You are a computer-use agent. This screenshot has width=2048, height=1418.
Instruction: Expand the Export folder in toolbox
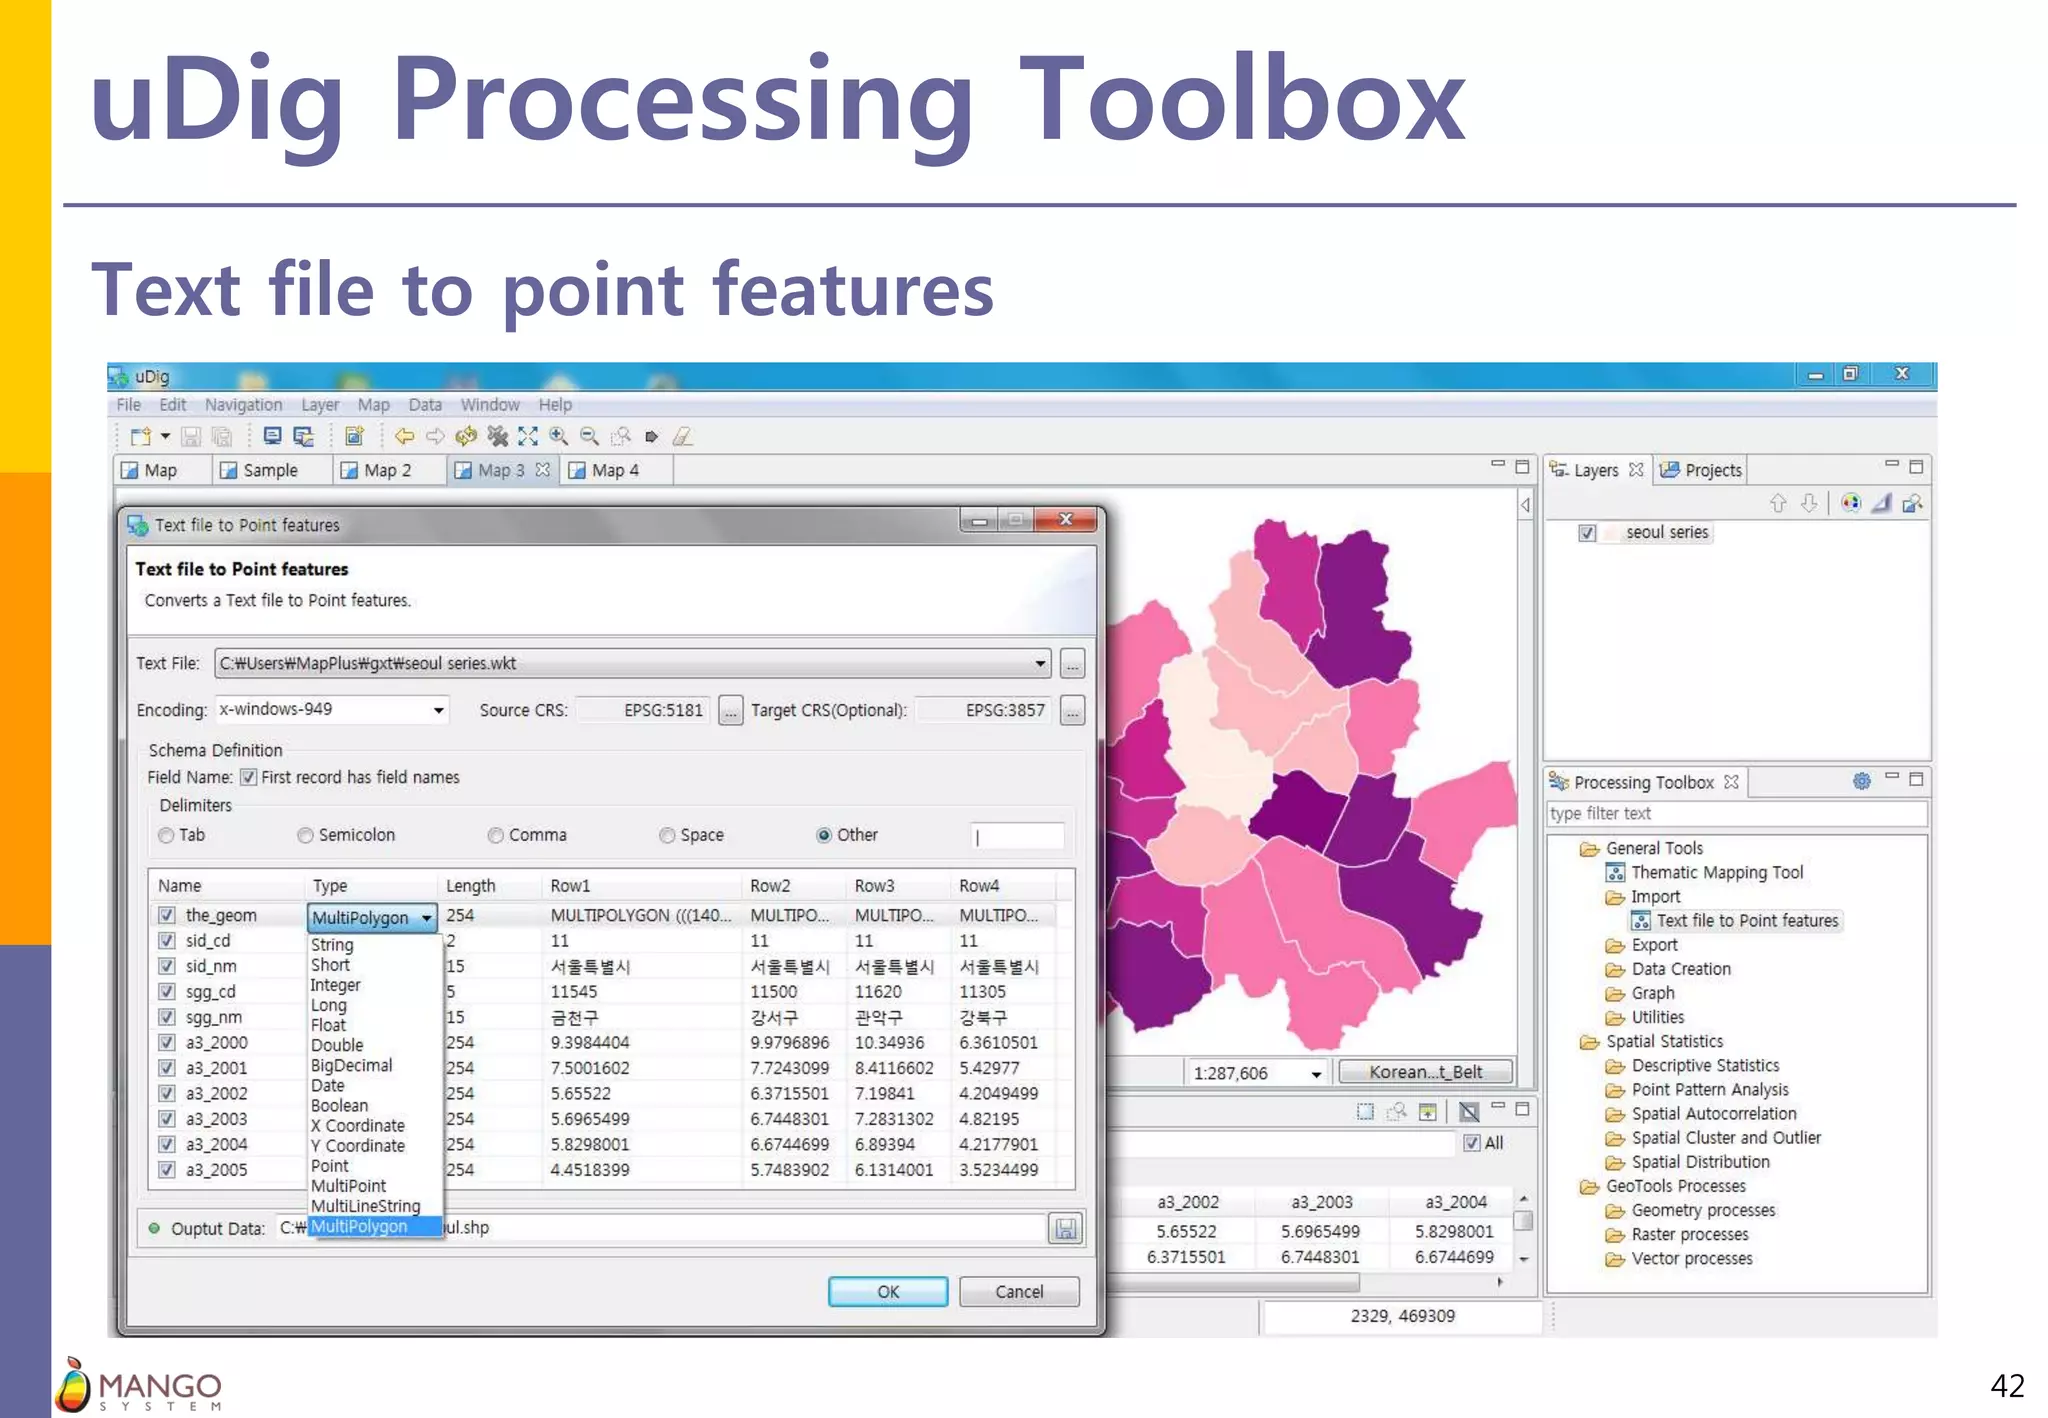pyautogui.click(x=1615, y=945)
